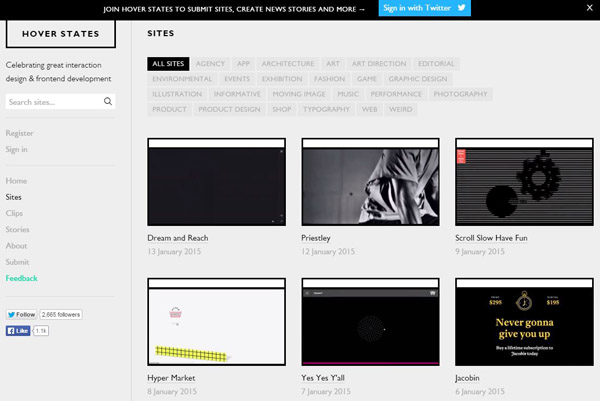Click the Register link

[x=20, y=133]
